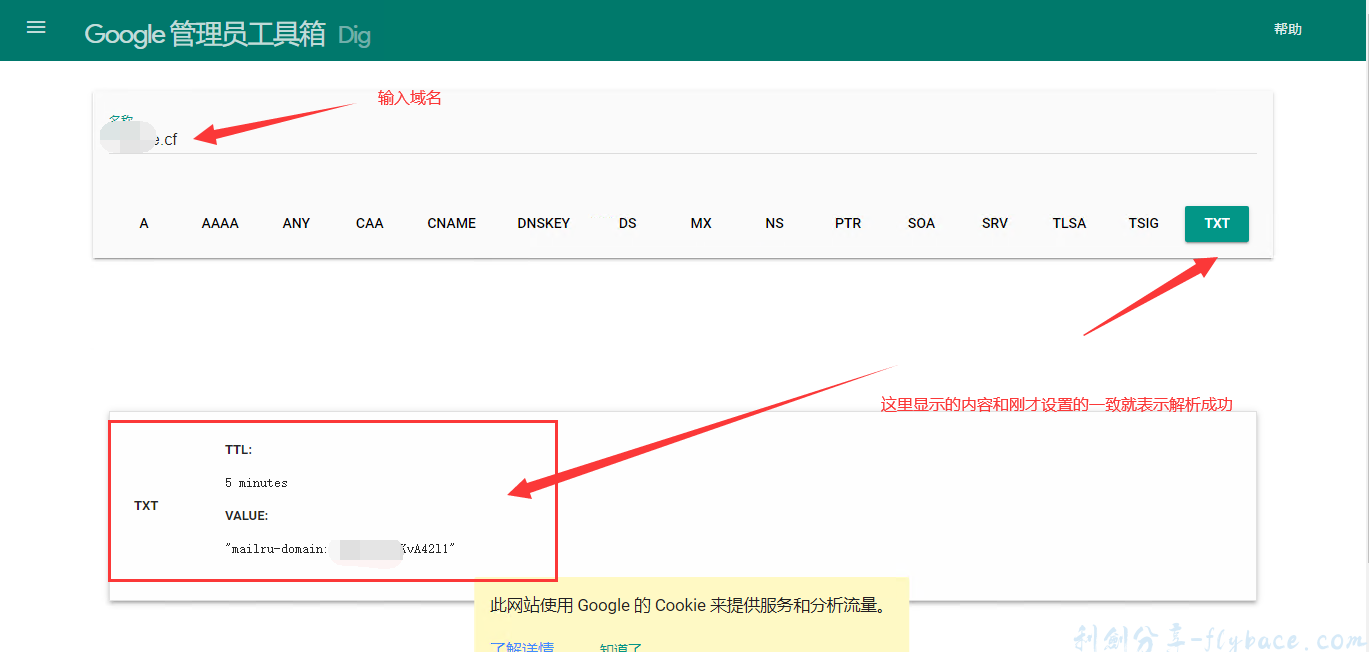The height and width of the screenshot is (652, 1369).
Task: Select the TSIG record type
Action: 1143,223
